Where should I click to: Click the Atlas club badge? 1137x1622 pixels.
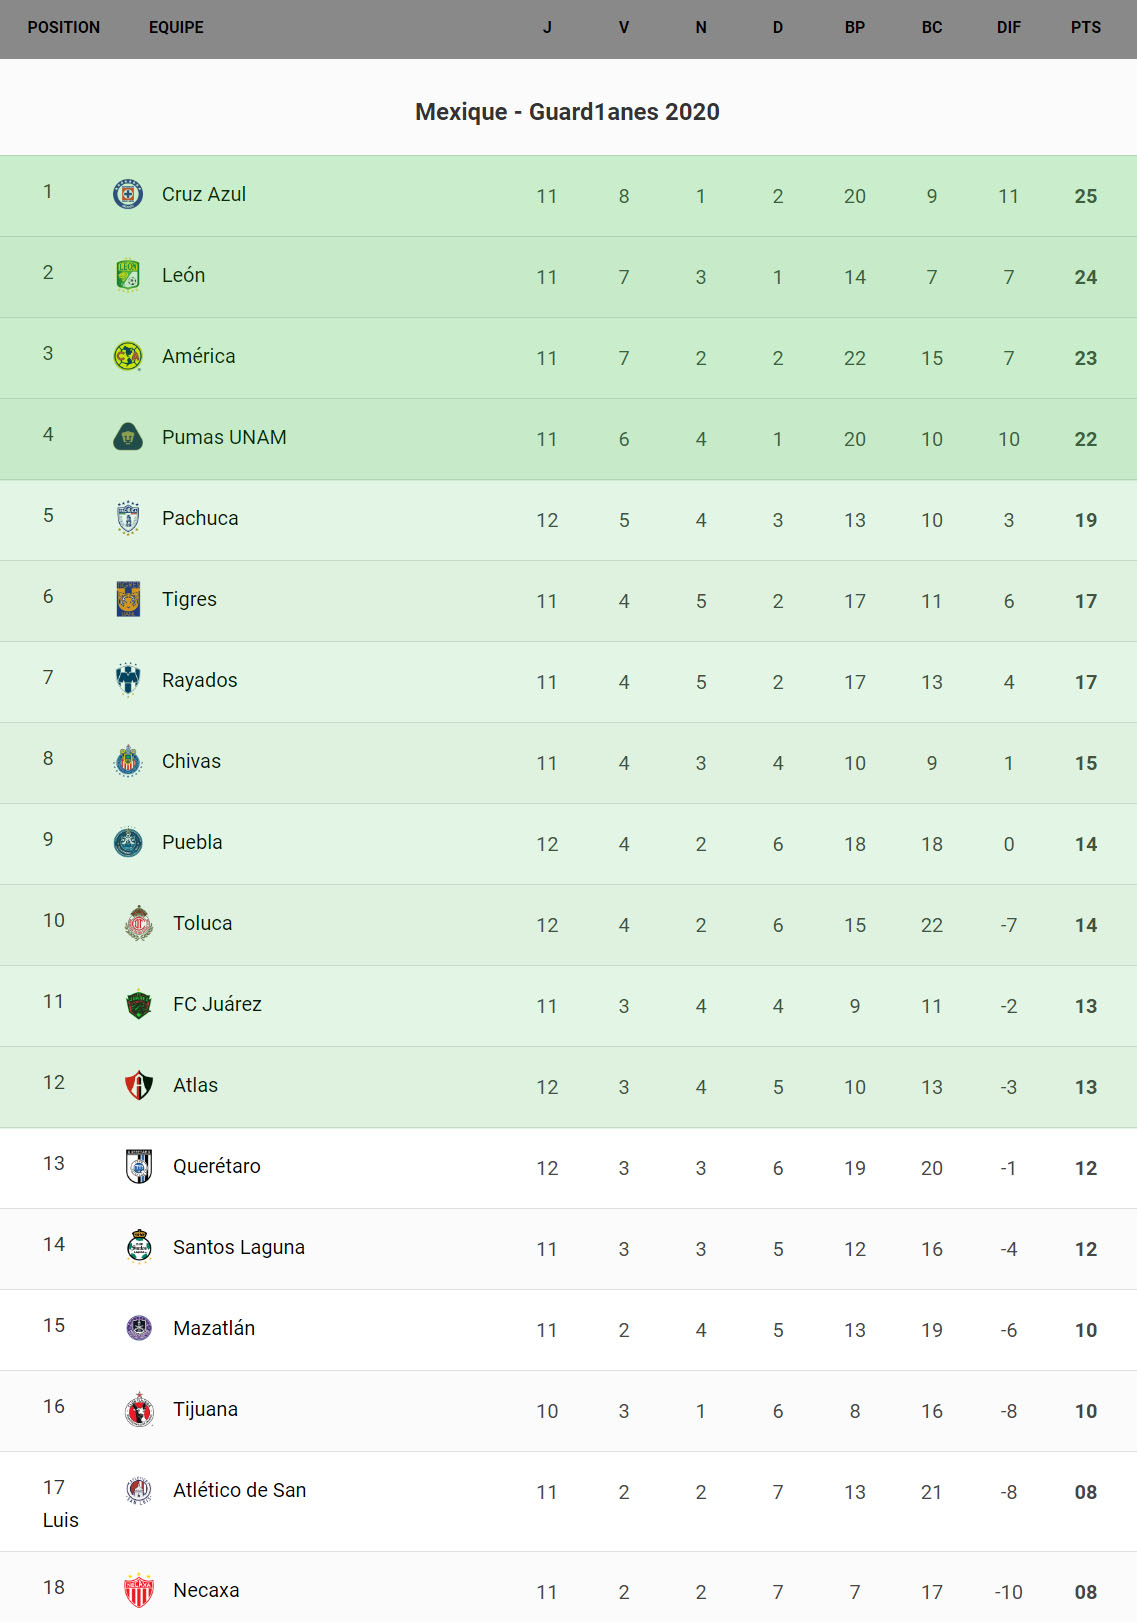click(x=139, y=1085)
